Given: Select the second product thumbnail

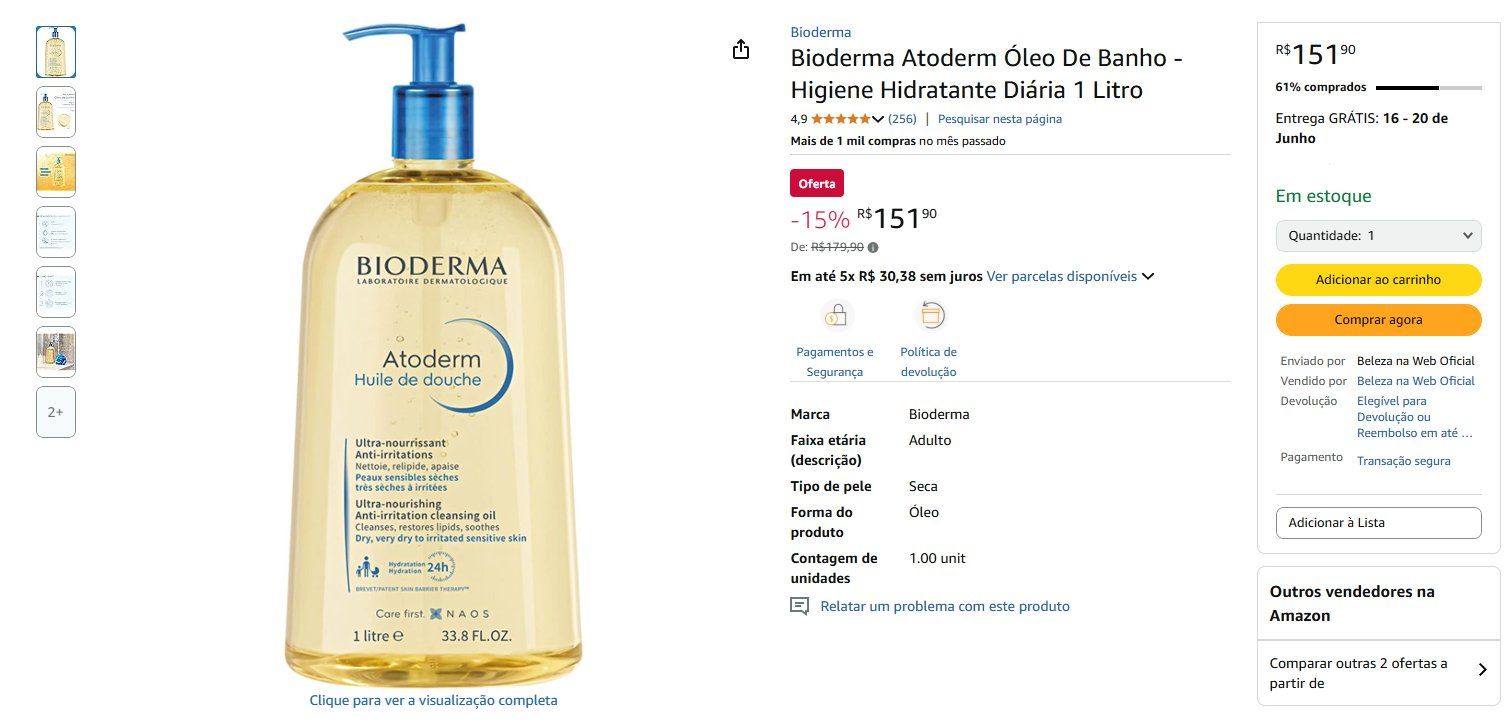Looking at the screenshot, I should pyautogui.click(x=56, y=112).
